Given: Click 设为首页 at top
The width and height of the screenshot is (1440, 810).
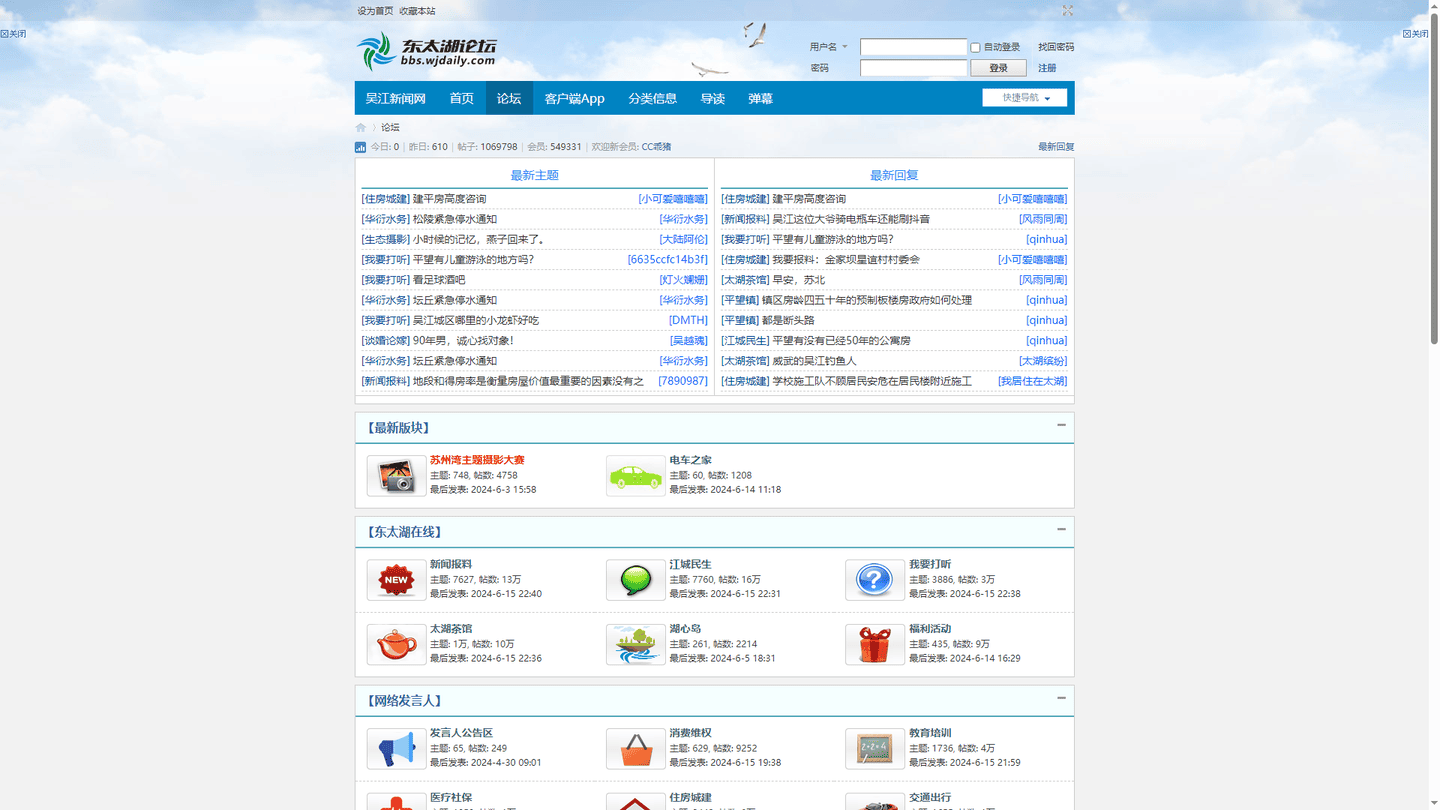Looking at the screenshot, I should tap(375, 11).
